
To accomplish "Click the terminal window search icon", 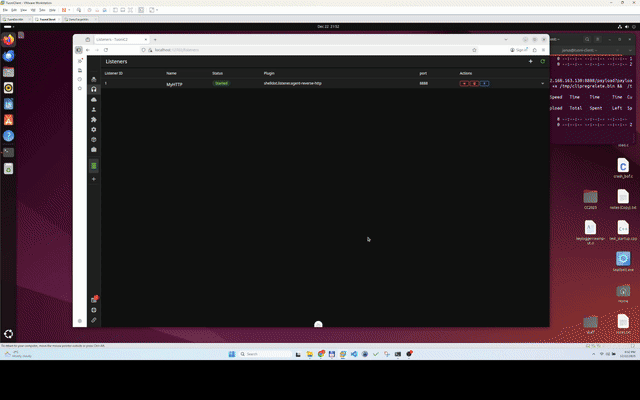I will pos(587,39).
